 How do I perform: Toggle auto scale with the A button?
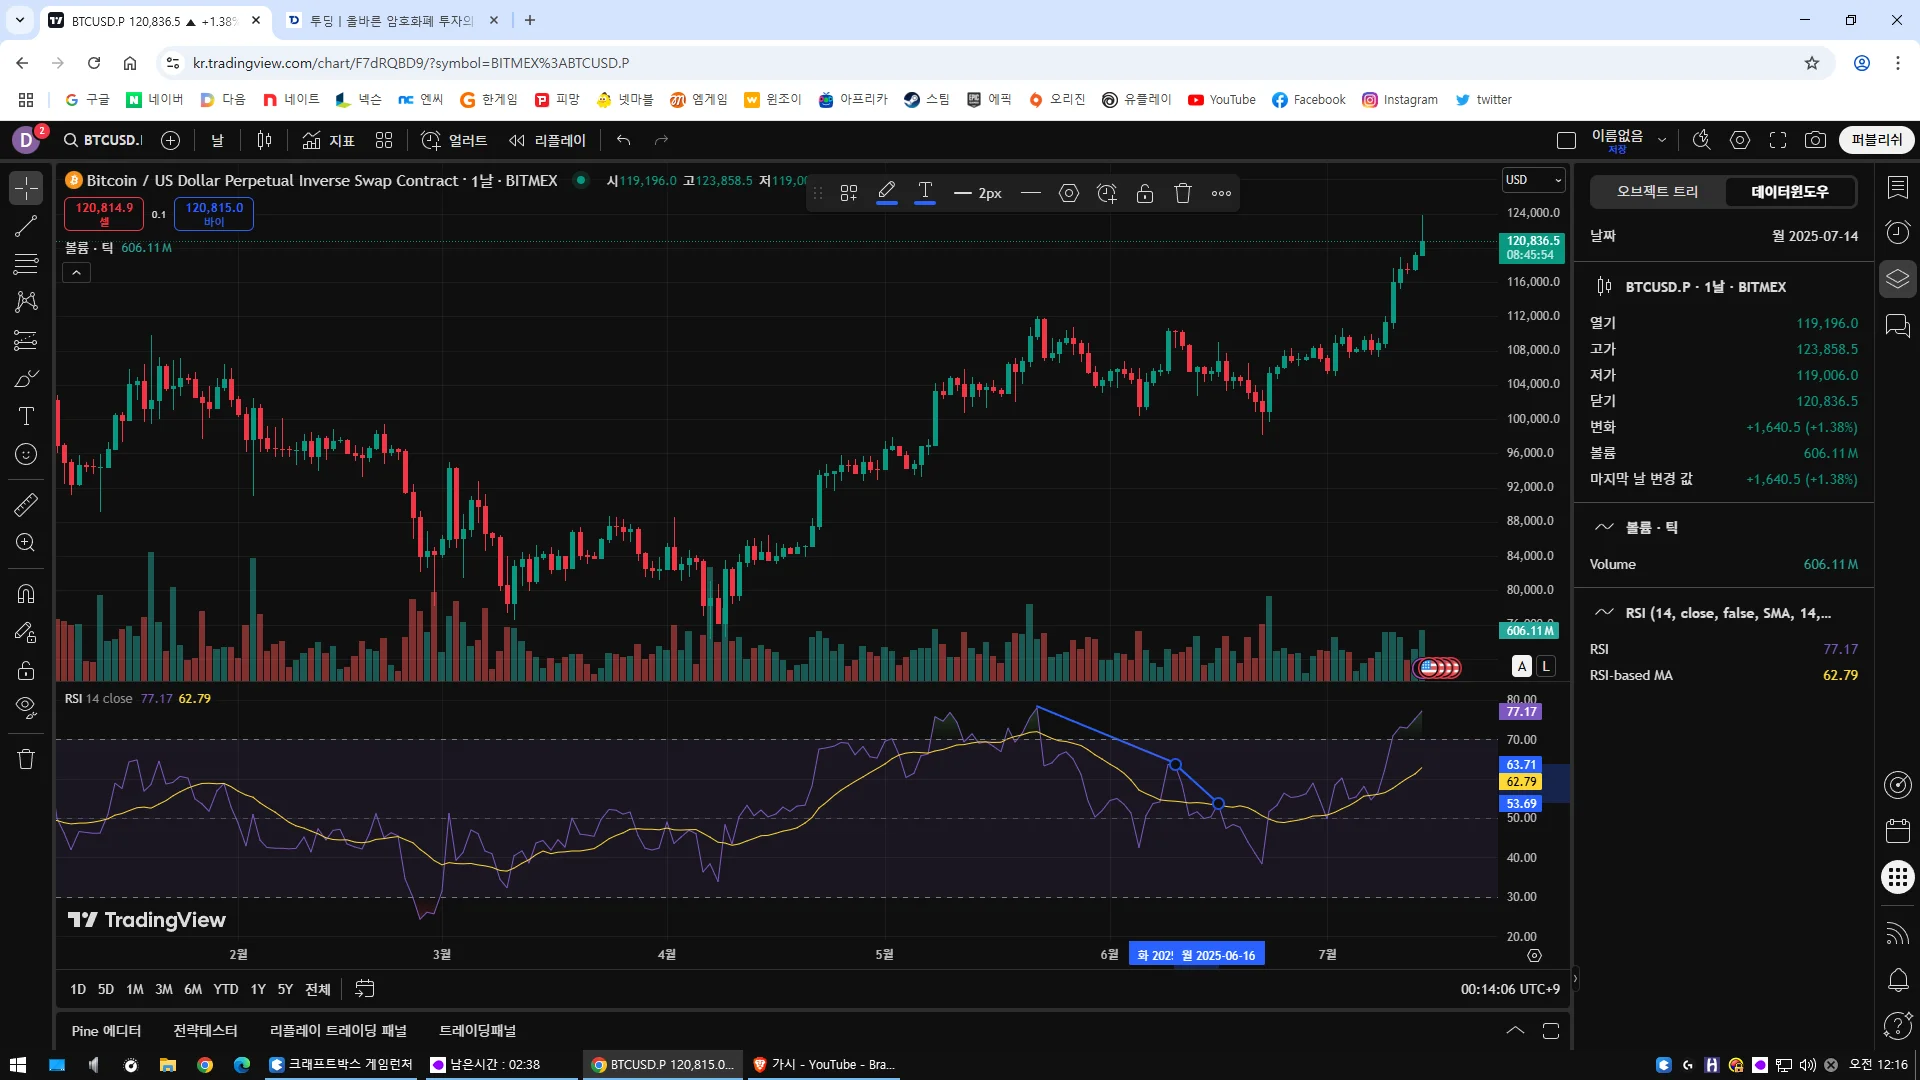coord(1522,666)
